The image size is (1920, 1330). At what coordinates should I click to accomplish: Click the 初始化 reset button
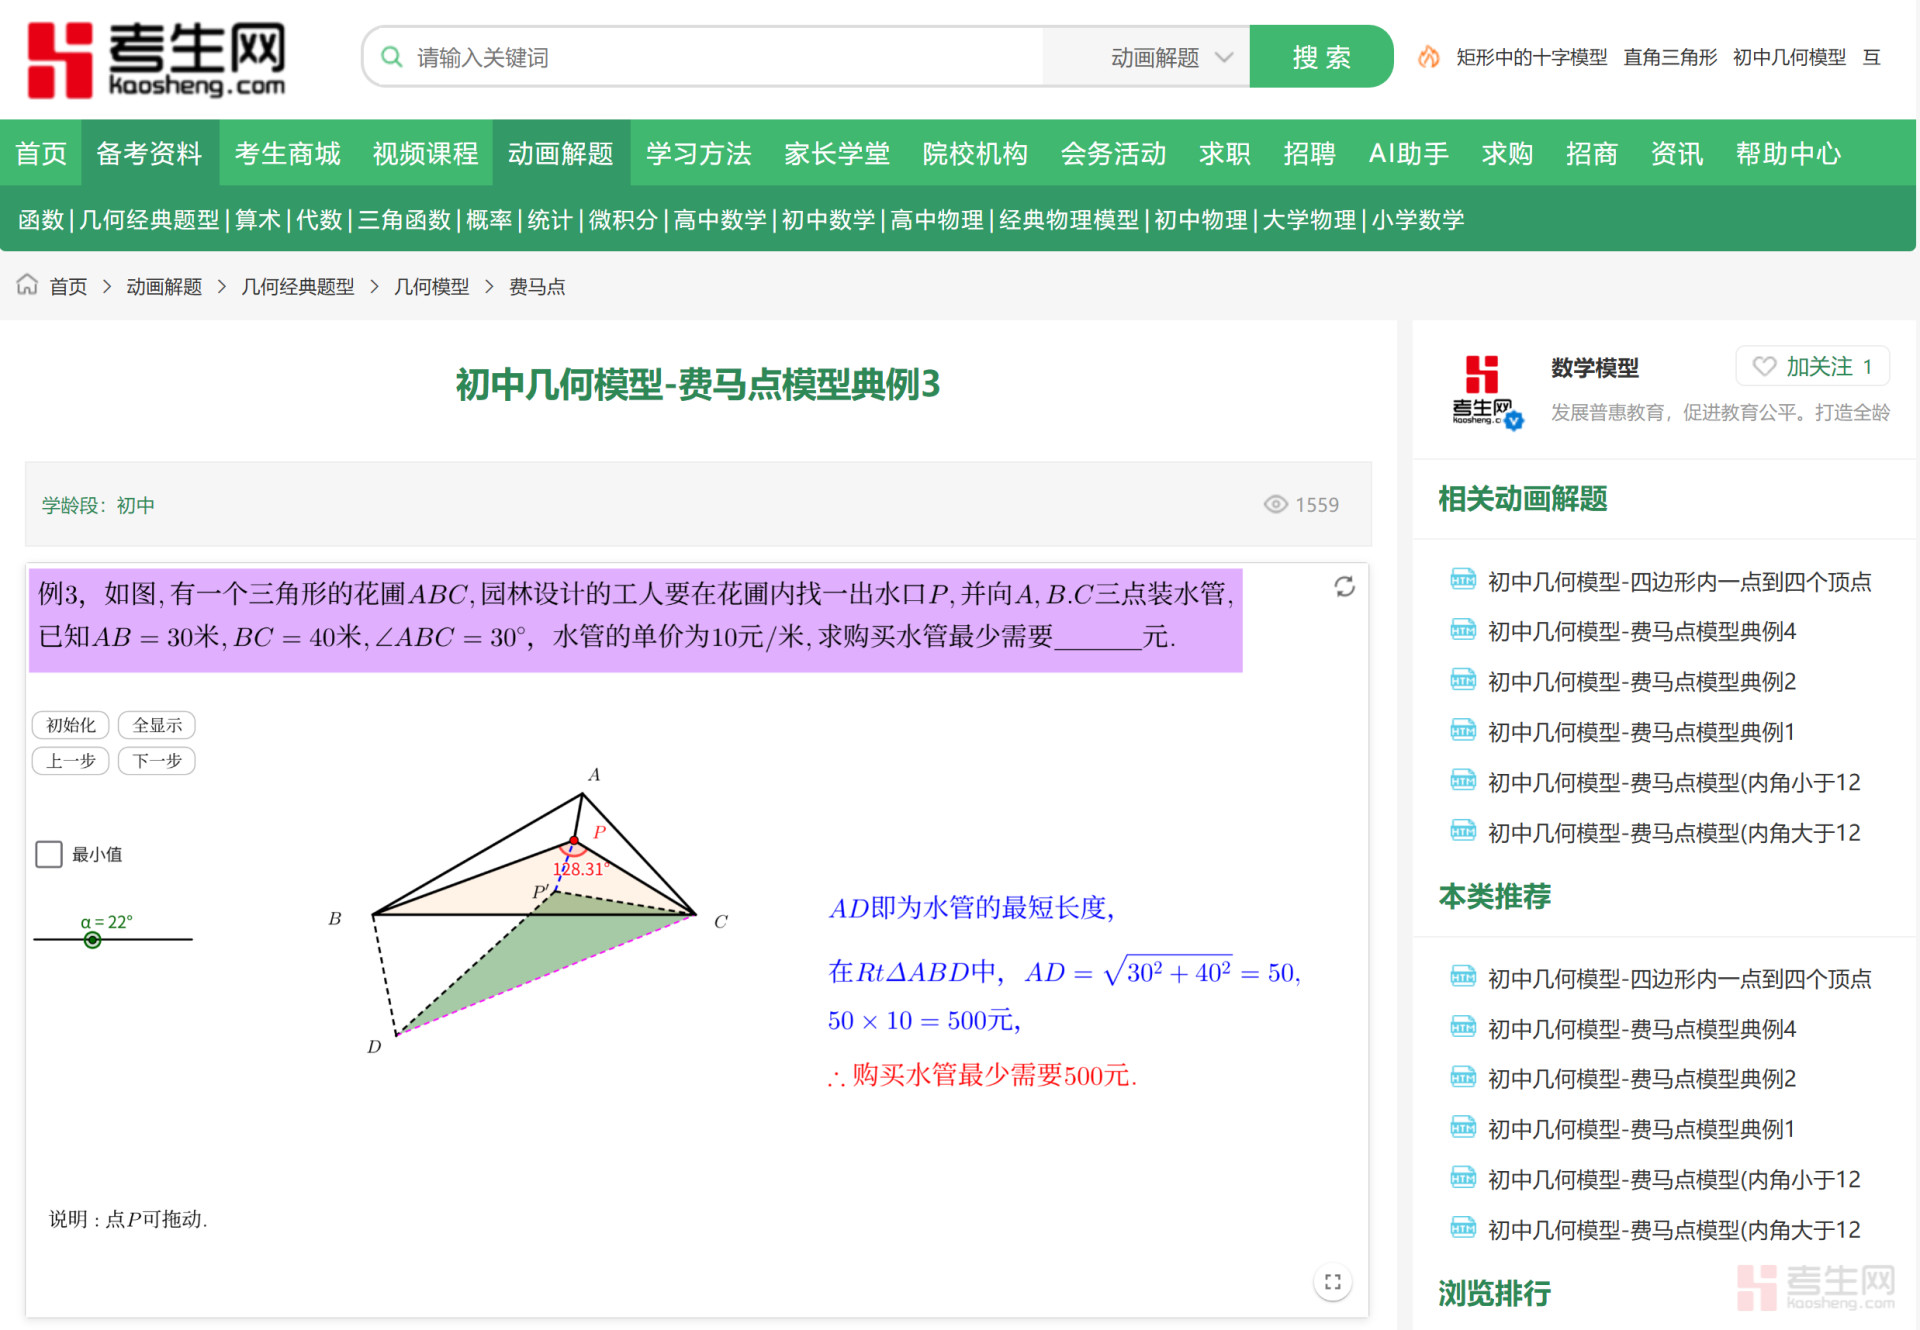tap(70, 725)
